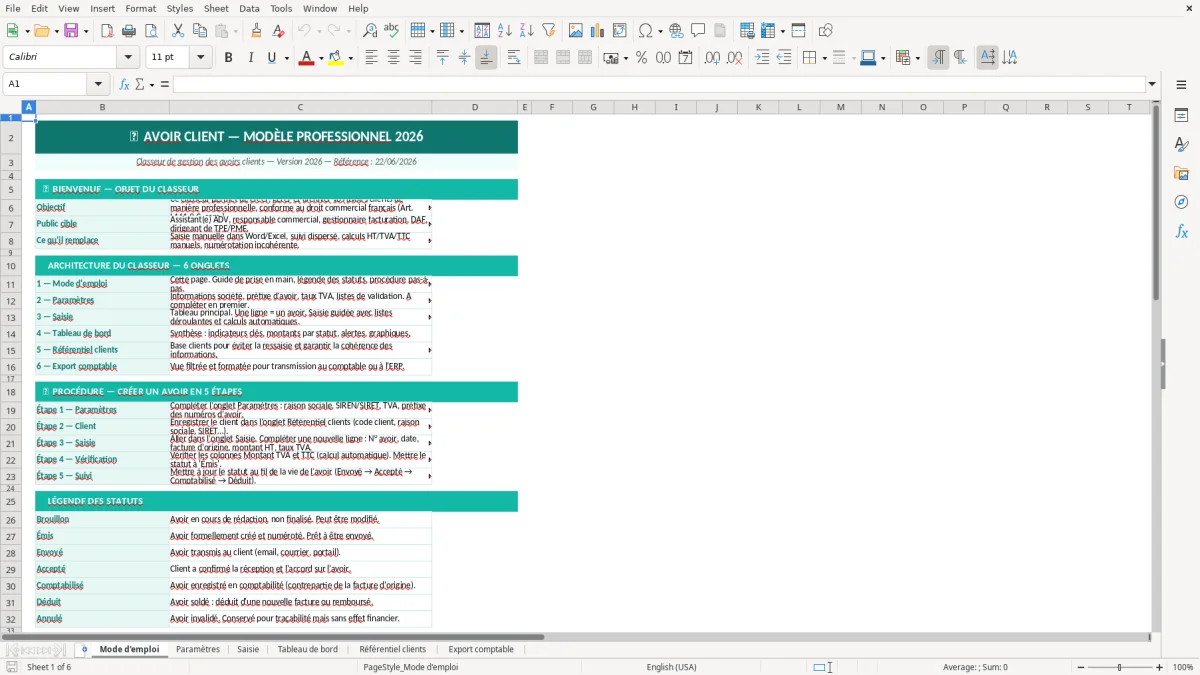Screen dimensions: 1200x675
Task: Sort descending Z to A
Action: (x=527, y=31)
